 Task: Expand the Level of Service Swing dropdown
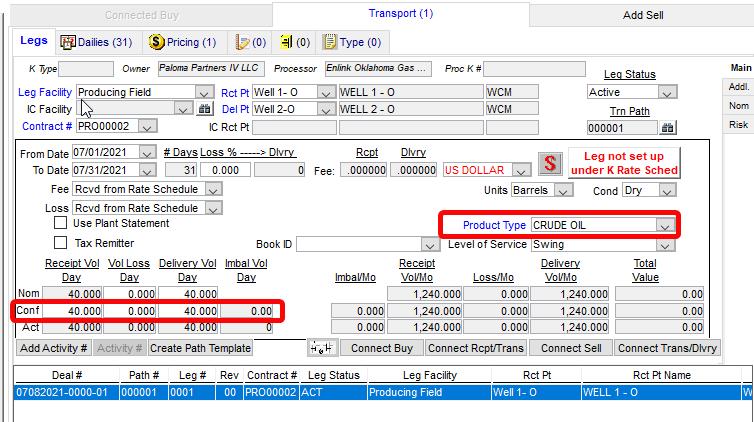coord(664,244)
